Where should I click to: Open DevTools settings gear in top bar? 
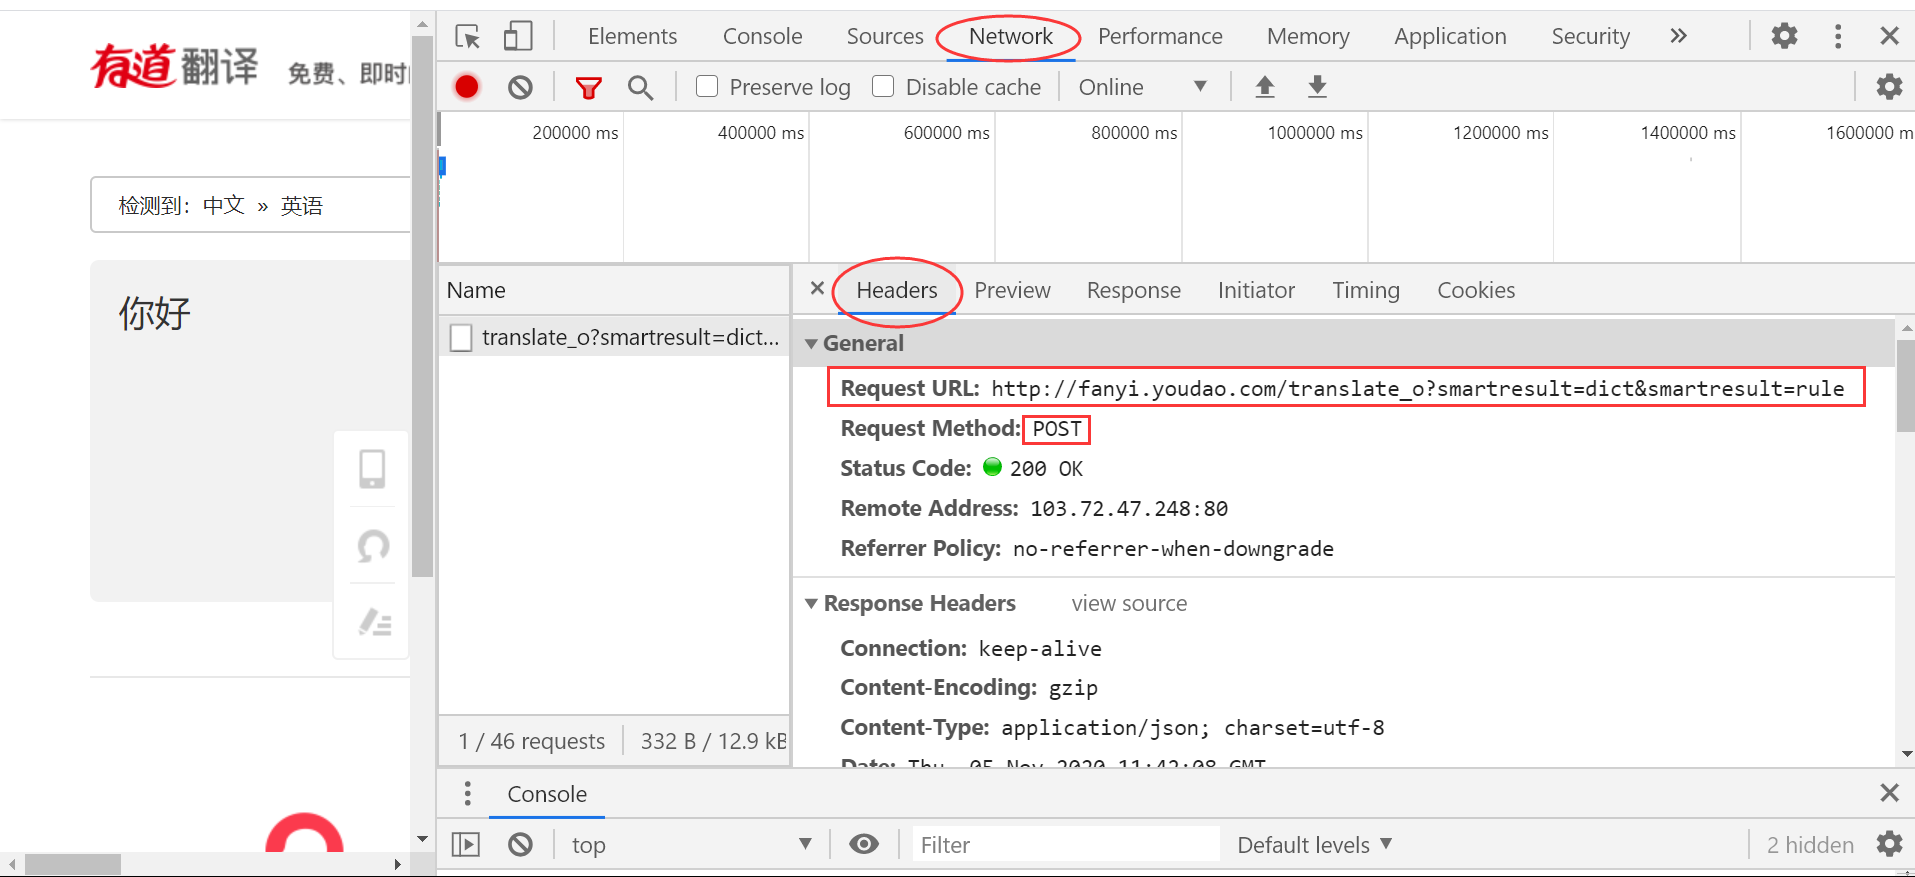[1784, 37]
